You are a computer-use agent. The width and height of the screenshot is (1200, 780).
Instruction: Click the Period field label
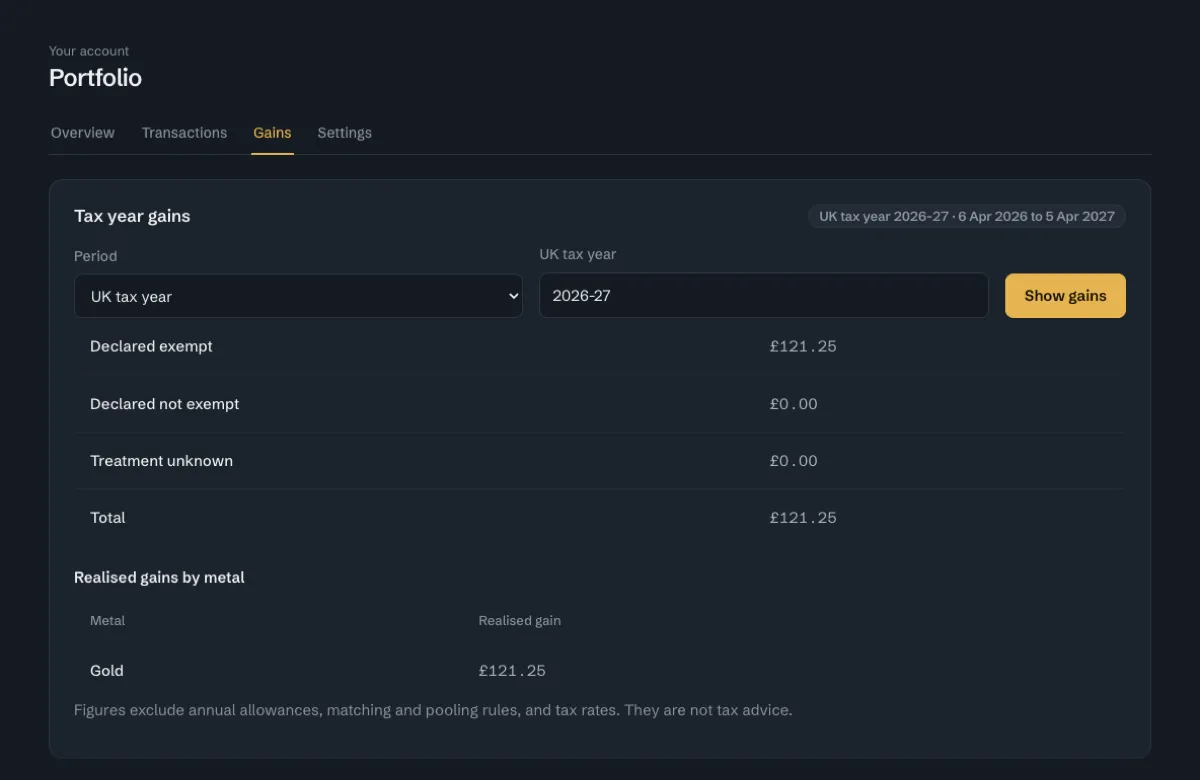(95, 256)
